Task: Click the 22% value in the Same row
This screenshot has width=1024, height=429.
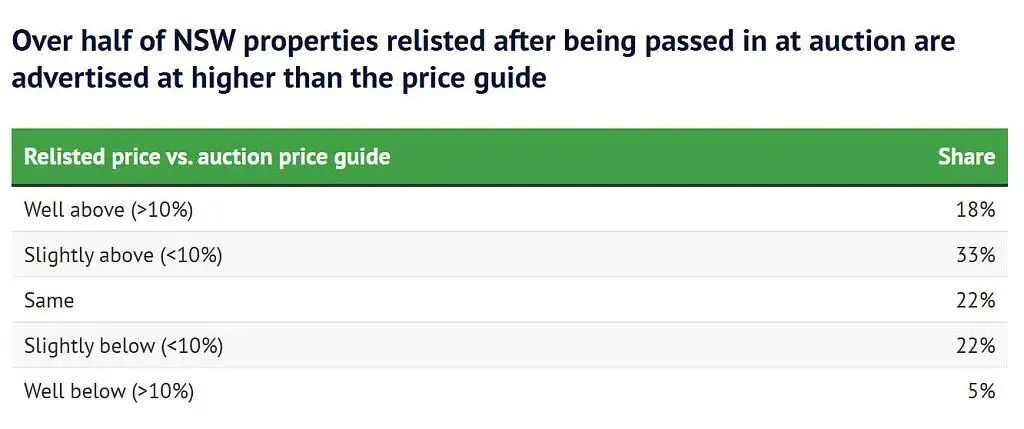Action: click(977, 300)
